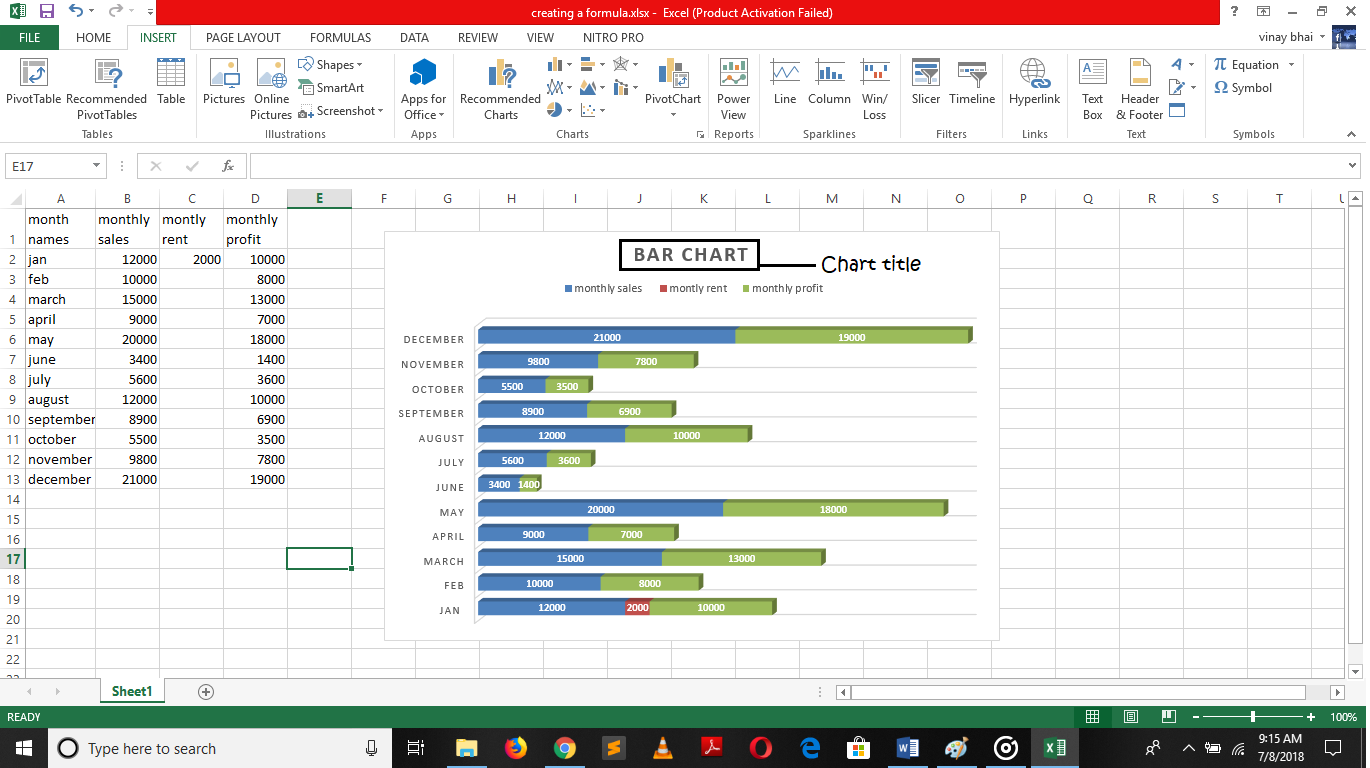Expand the Name Box dropdown

[97, 166]
